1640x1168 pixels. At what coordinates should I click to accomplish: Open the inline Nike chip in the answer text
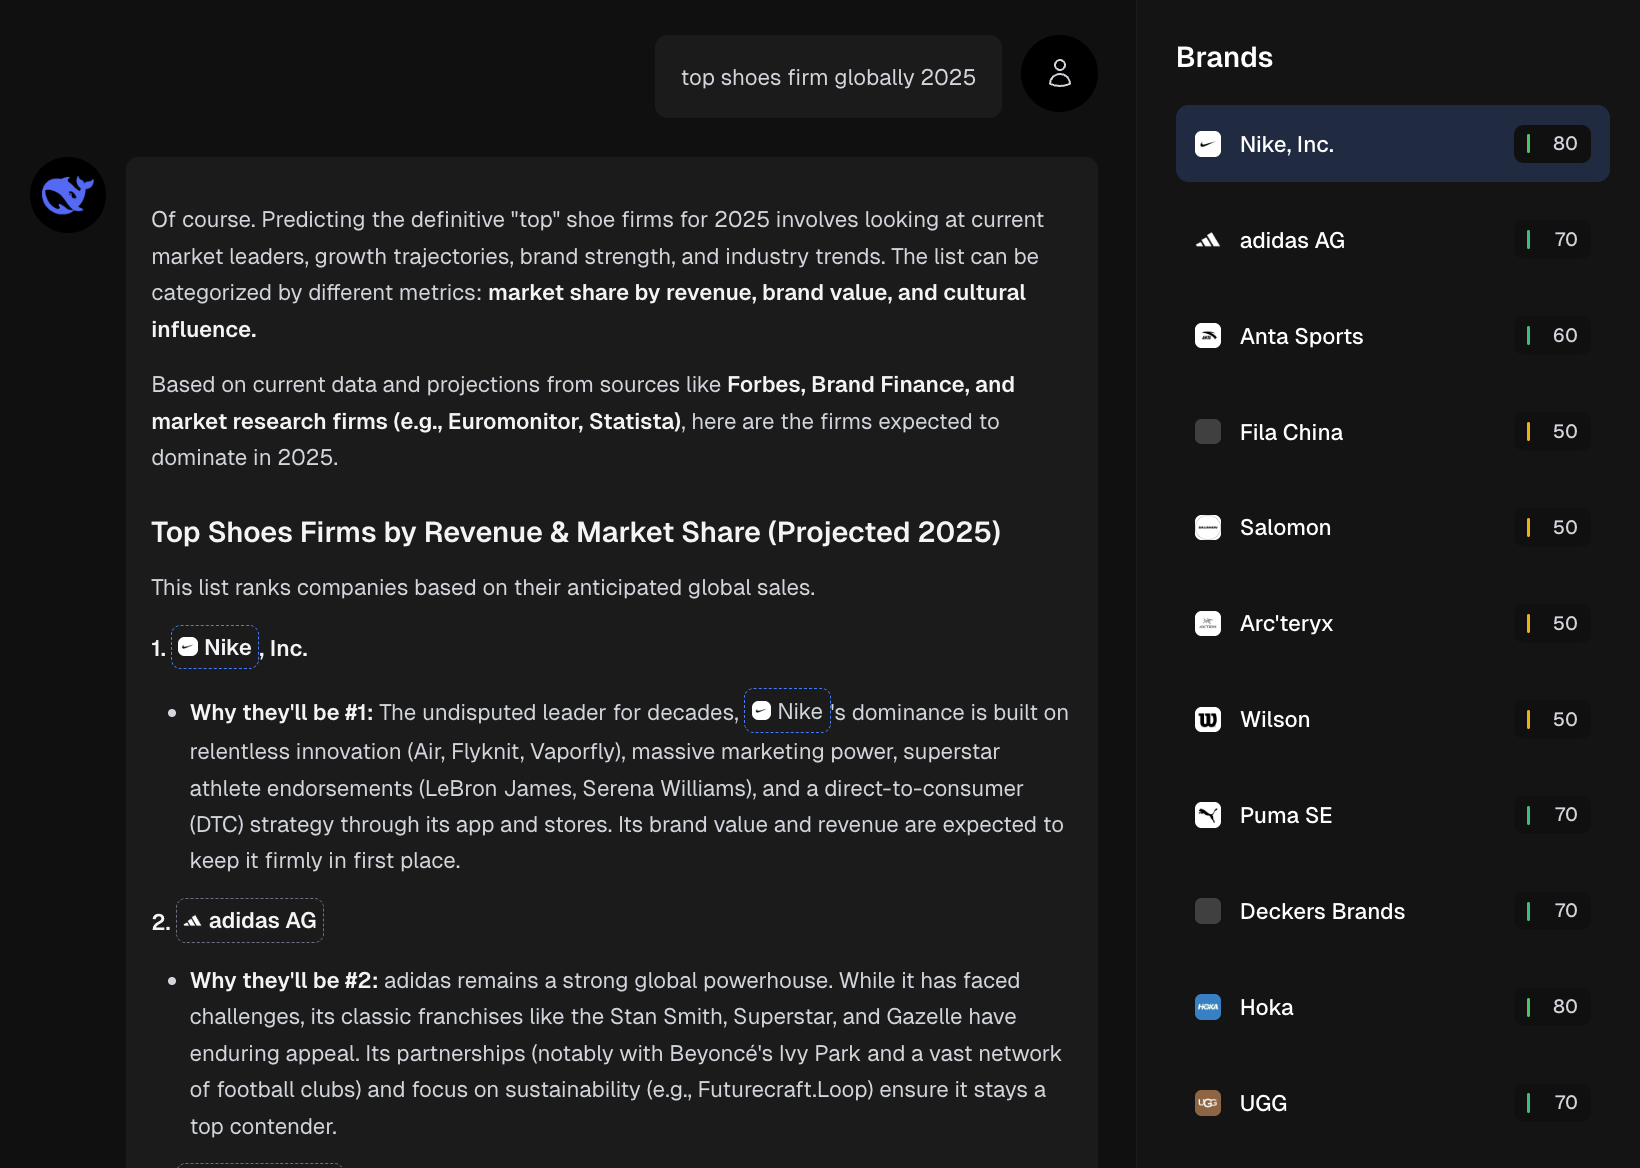[787, 711]
